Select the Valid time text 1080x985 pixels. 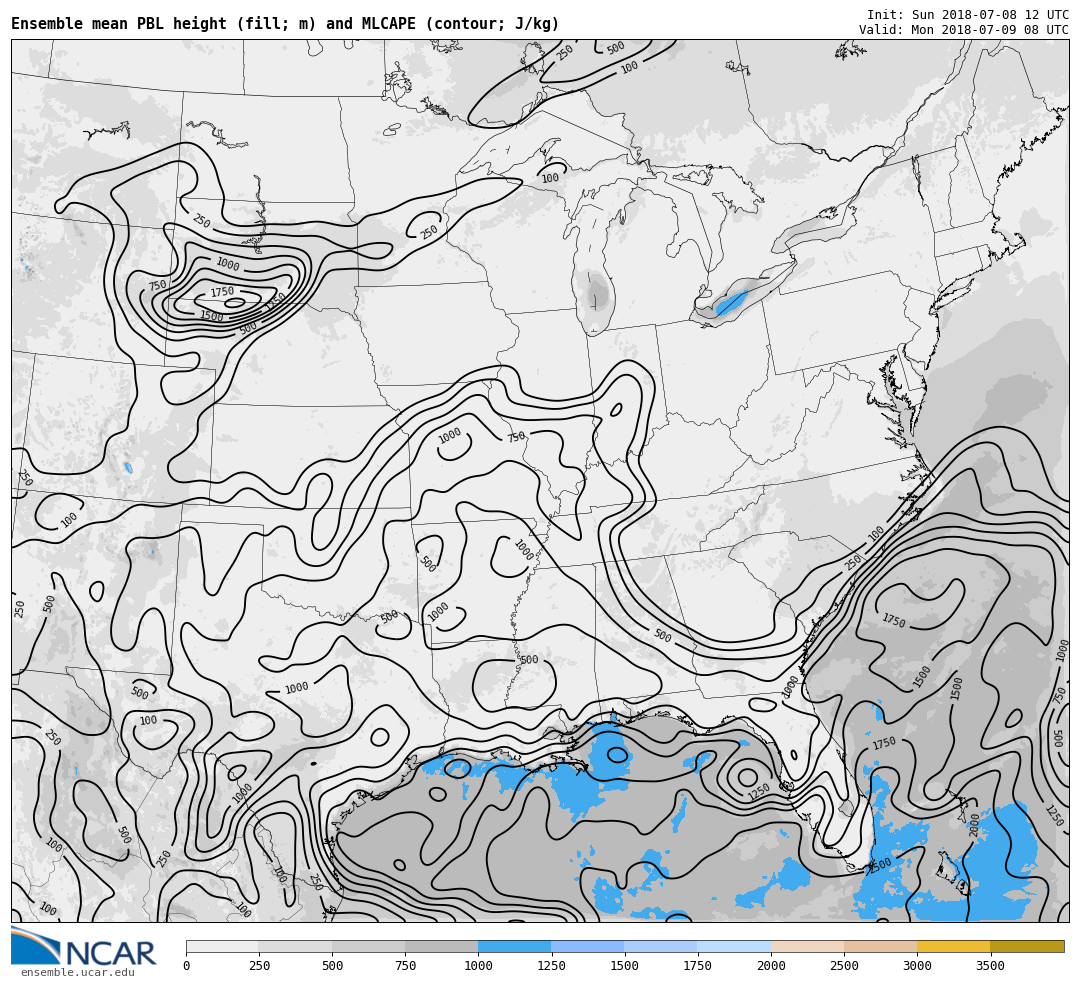963,30
